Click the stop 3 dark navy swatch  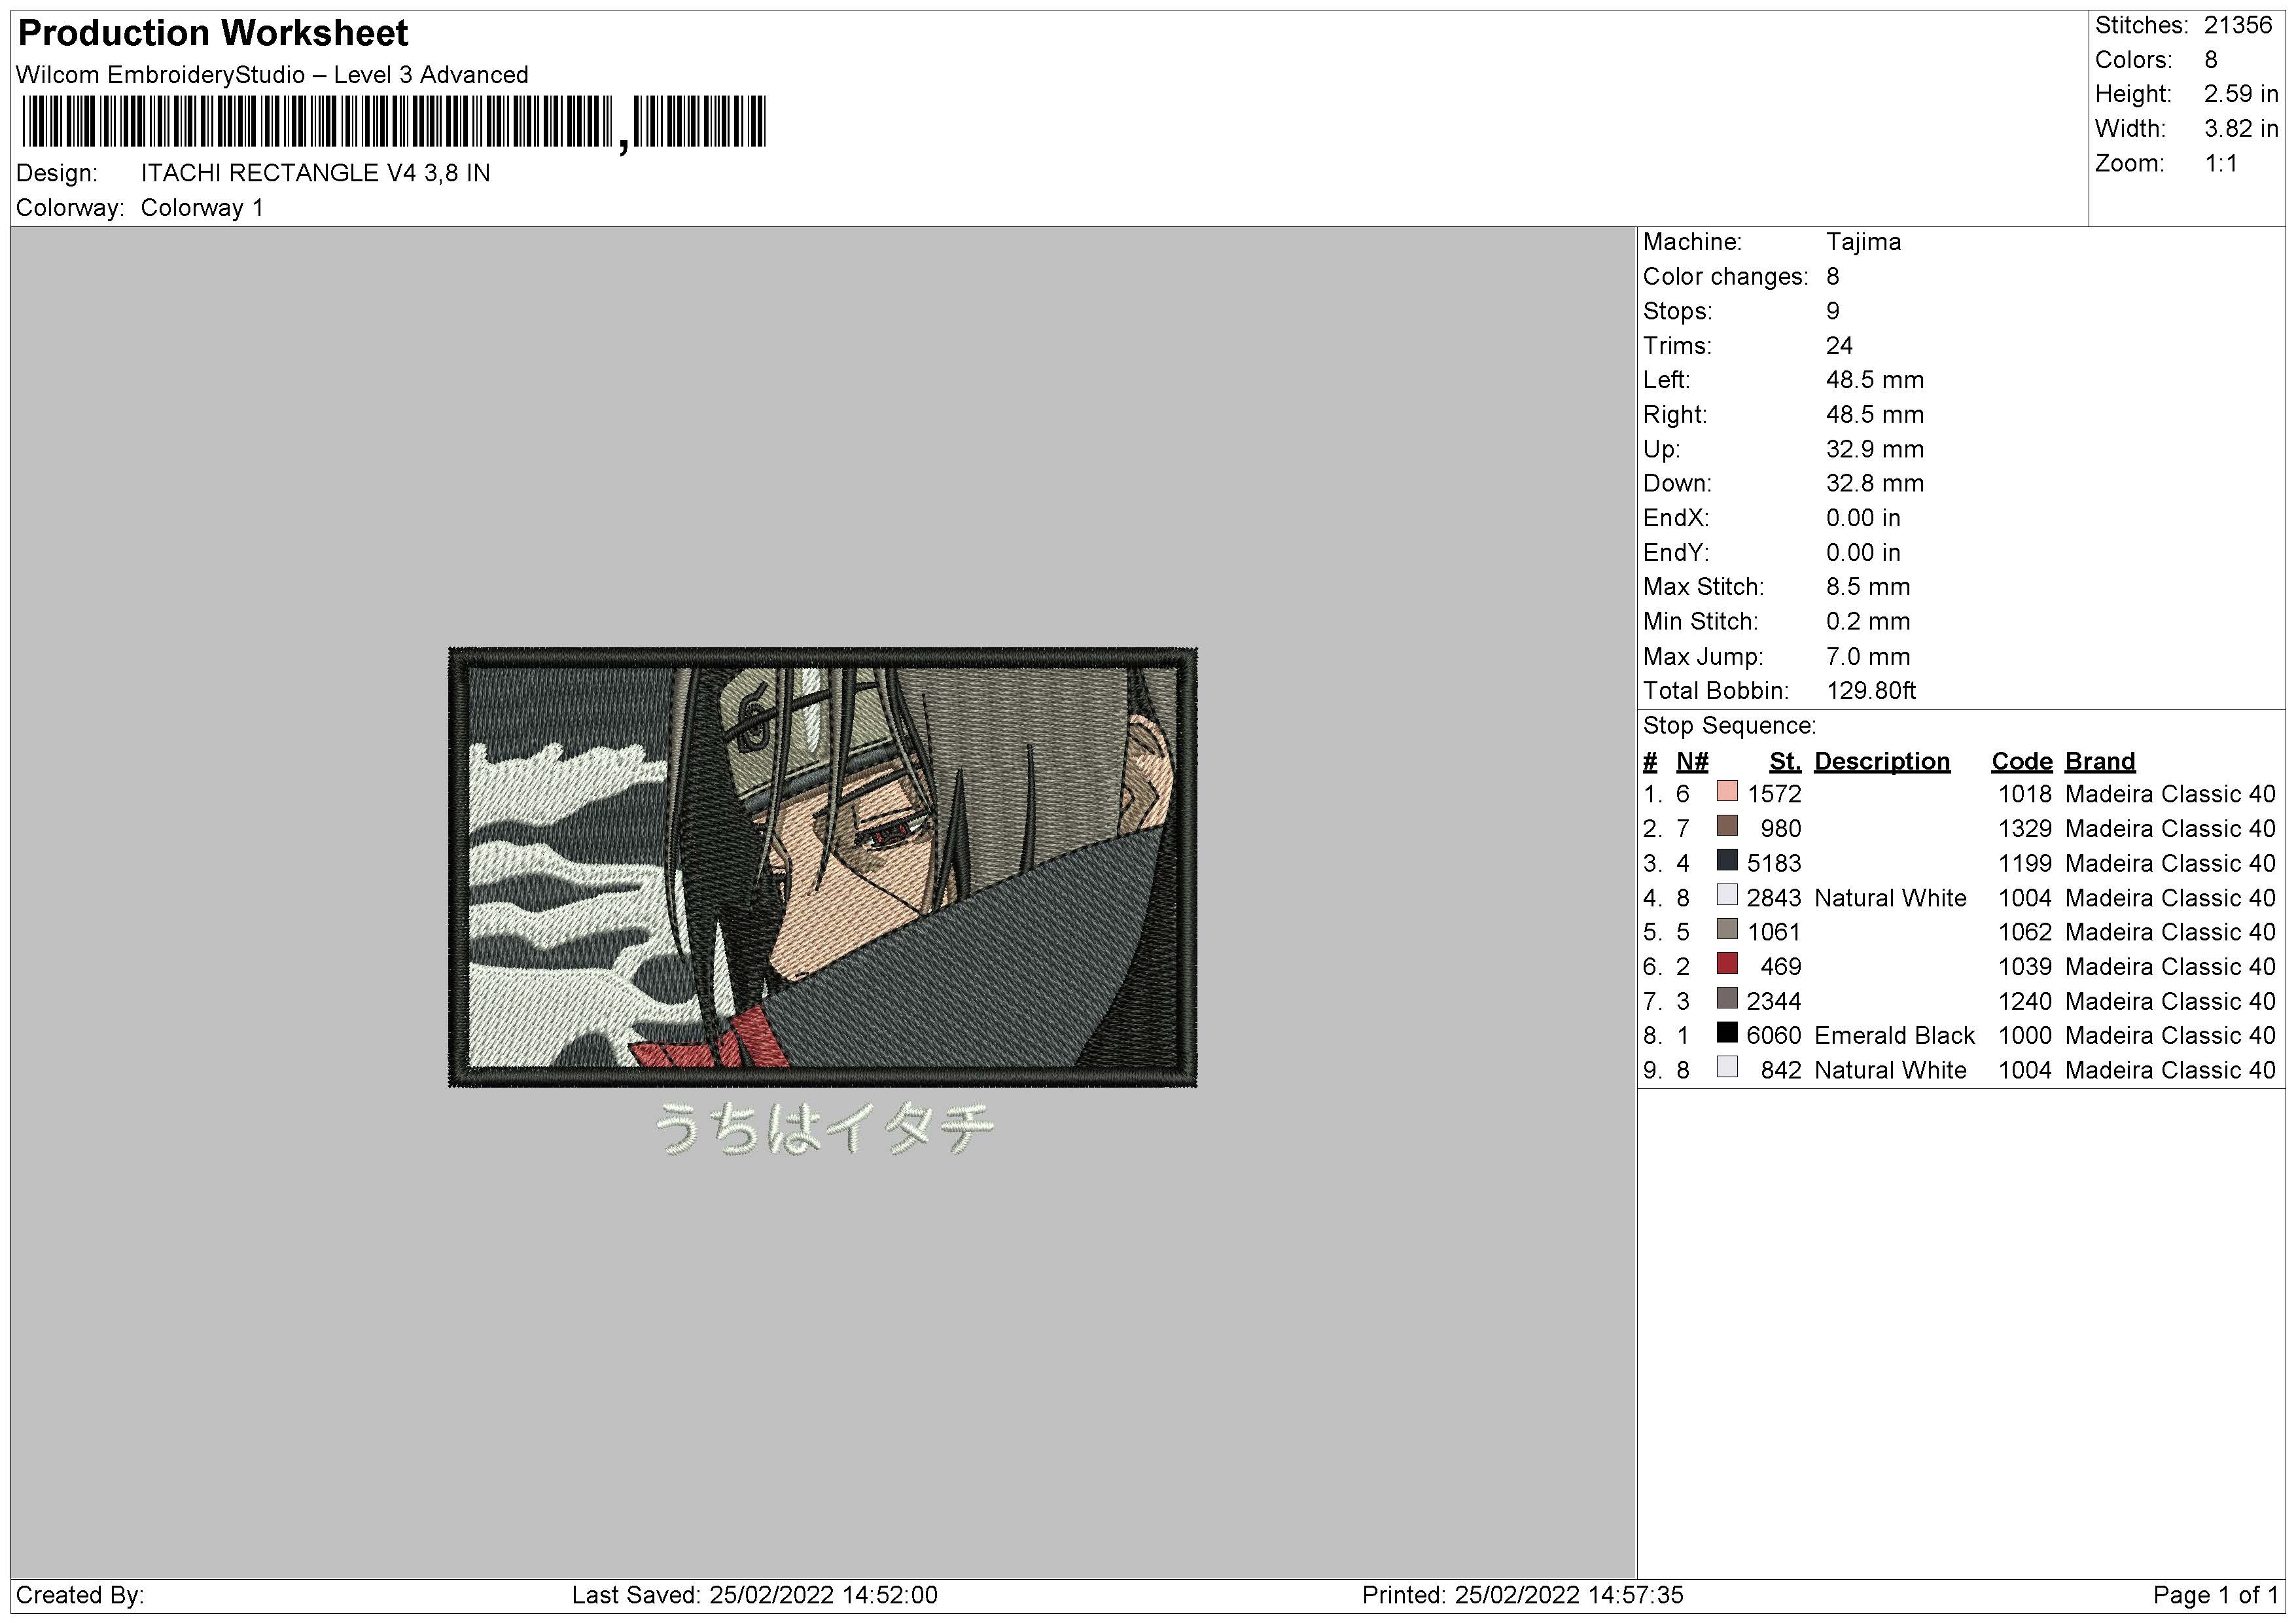click(1727, 861)
